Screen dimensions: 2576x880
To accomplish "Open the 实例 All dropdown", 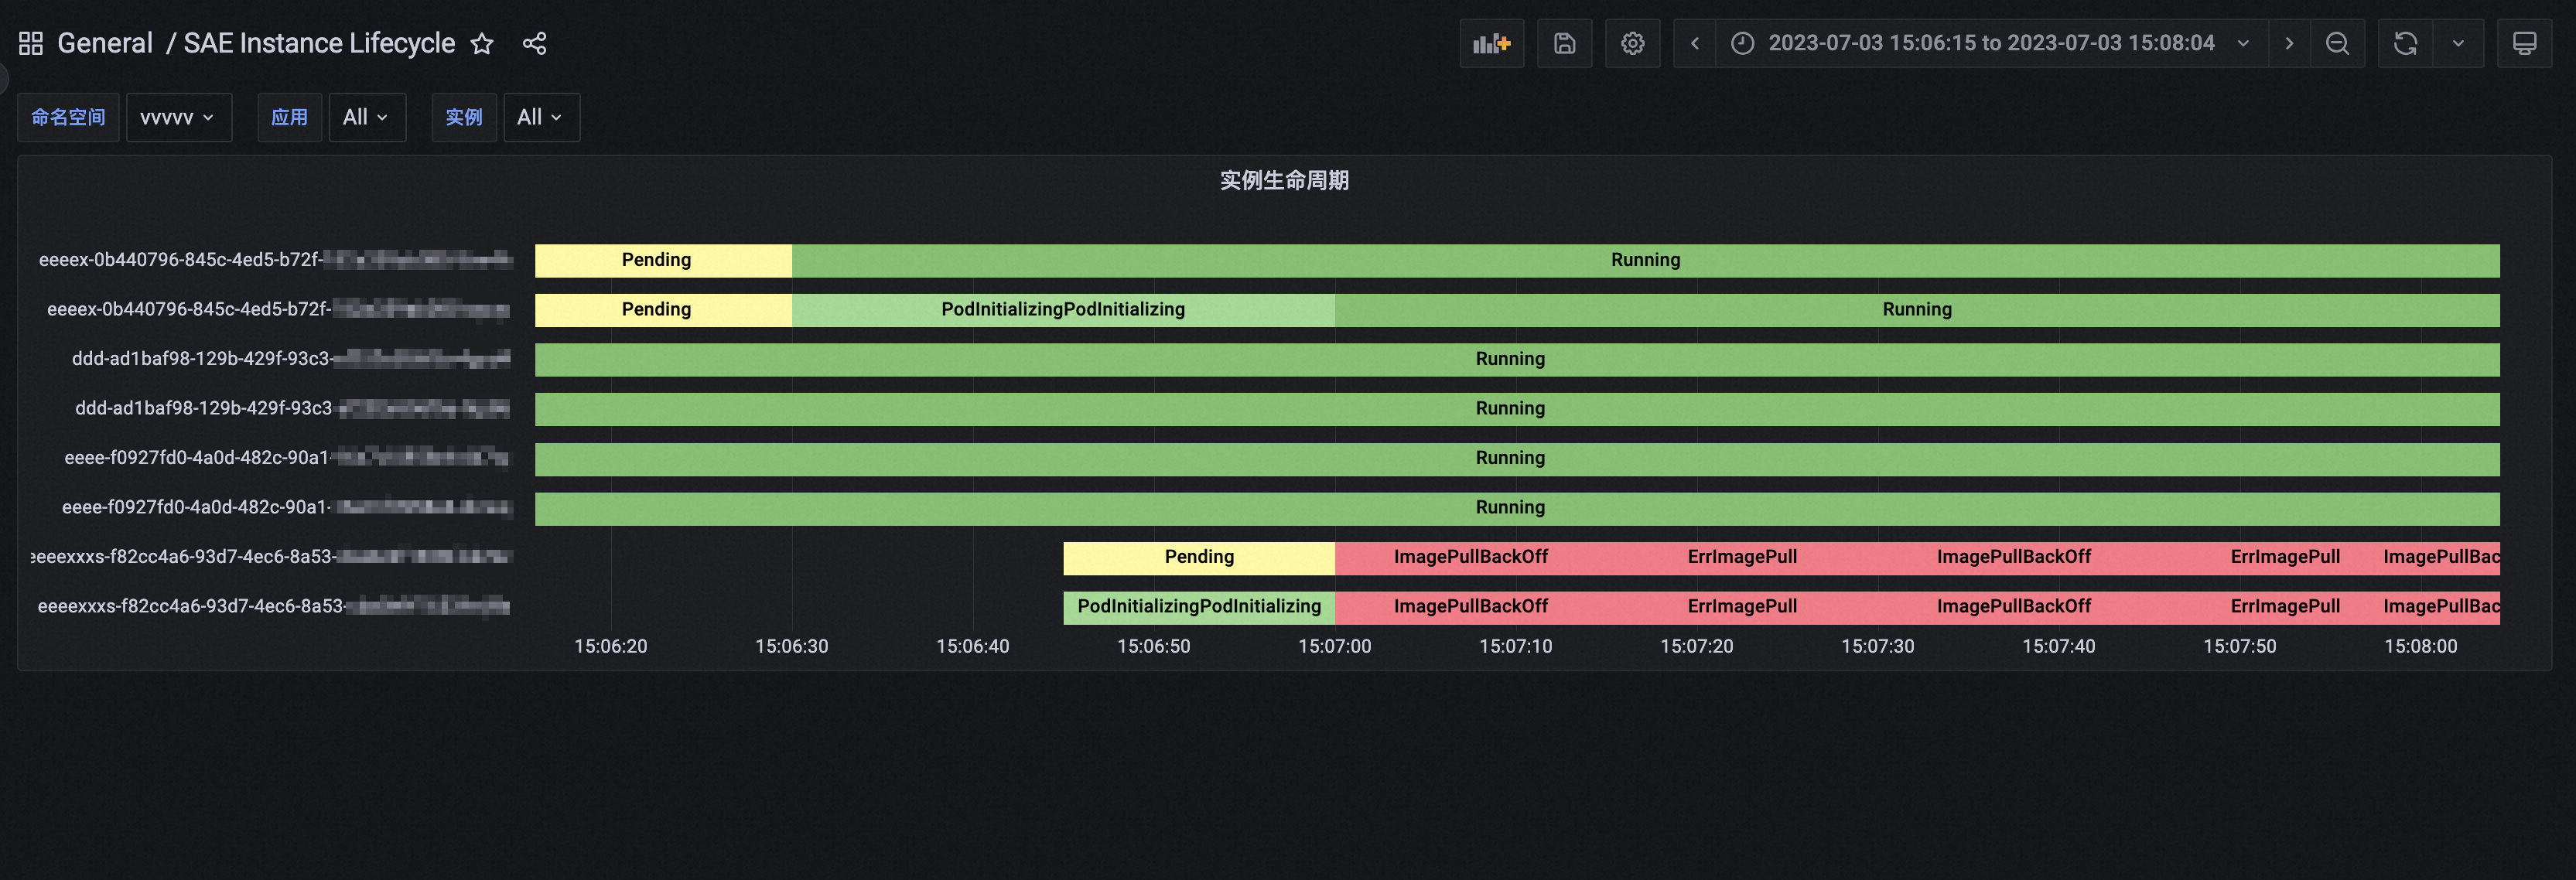I will pos(541,117).
